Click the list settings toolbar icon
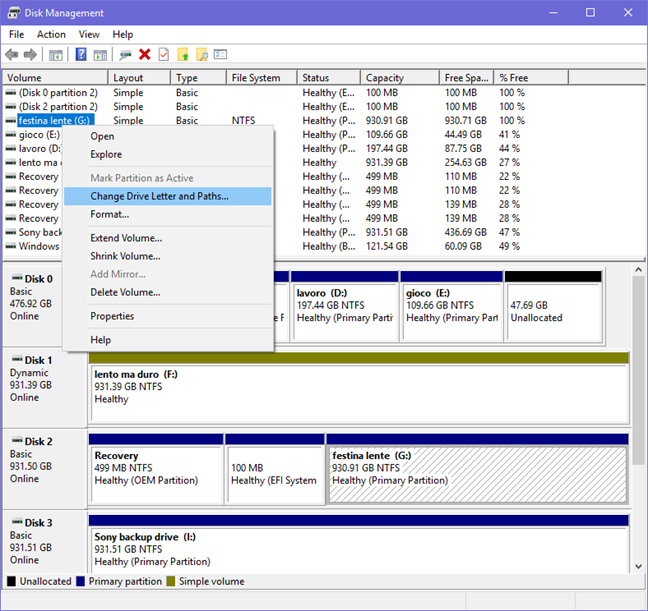 point(220,54)
